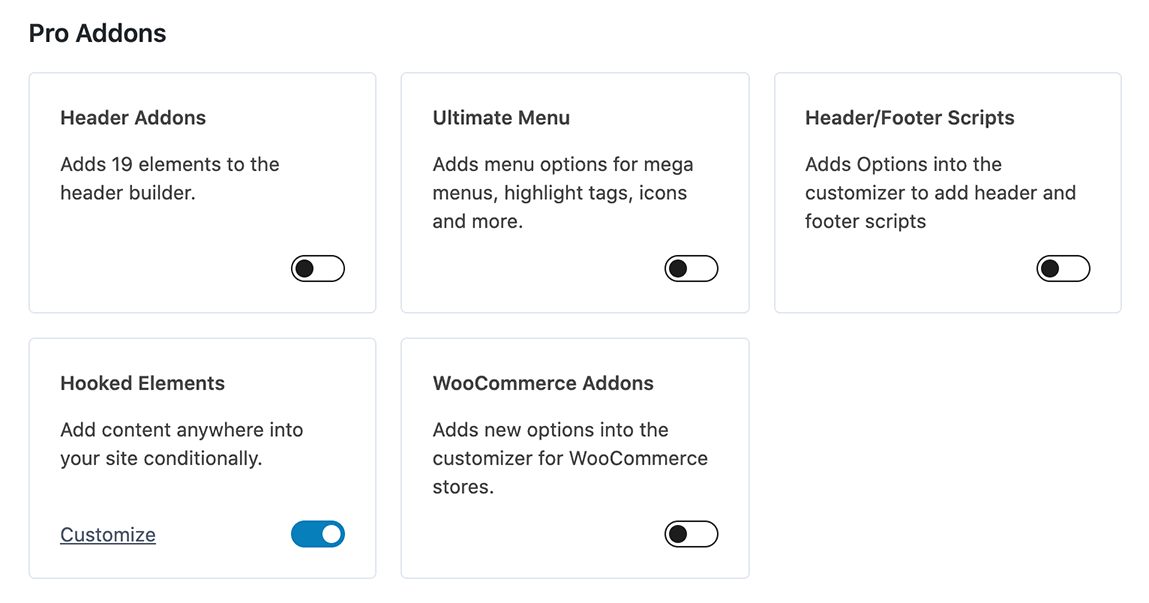The image size is (1149, 603).
Task: Click the Ultimate Menu heading
Action: [501, 117]
